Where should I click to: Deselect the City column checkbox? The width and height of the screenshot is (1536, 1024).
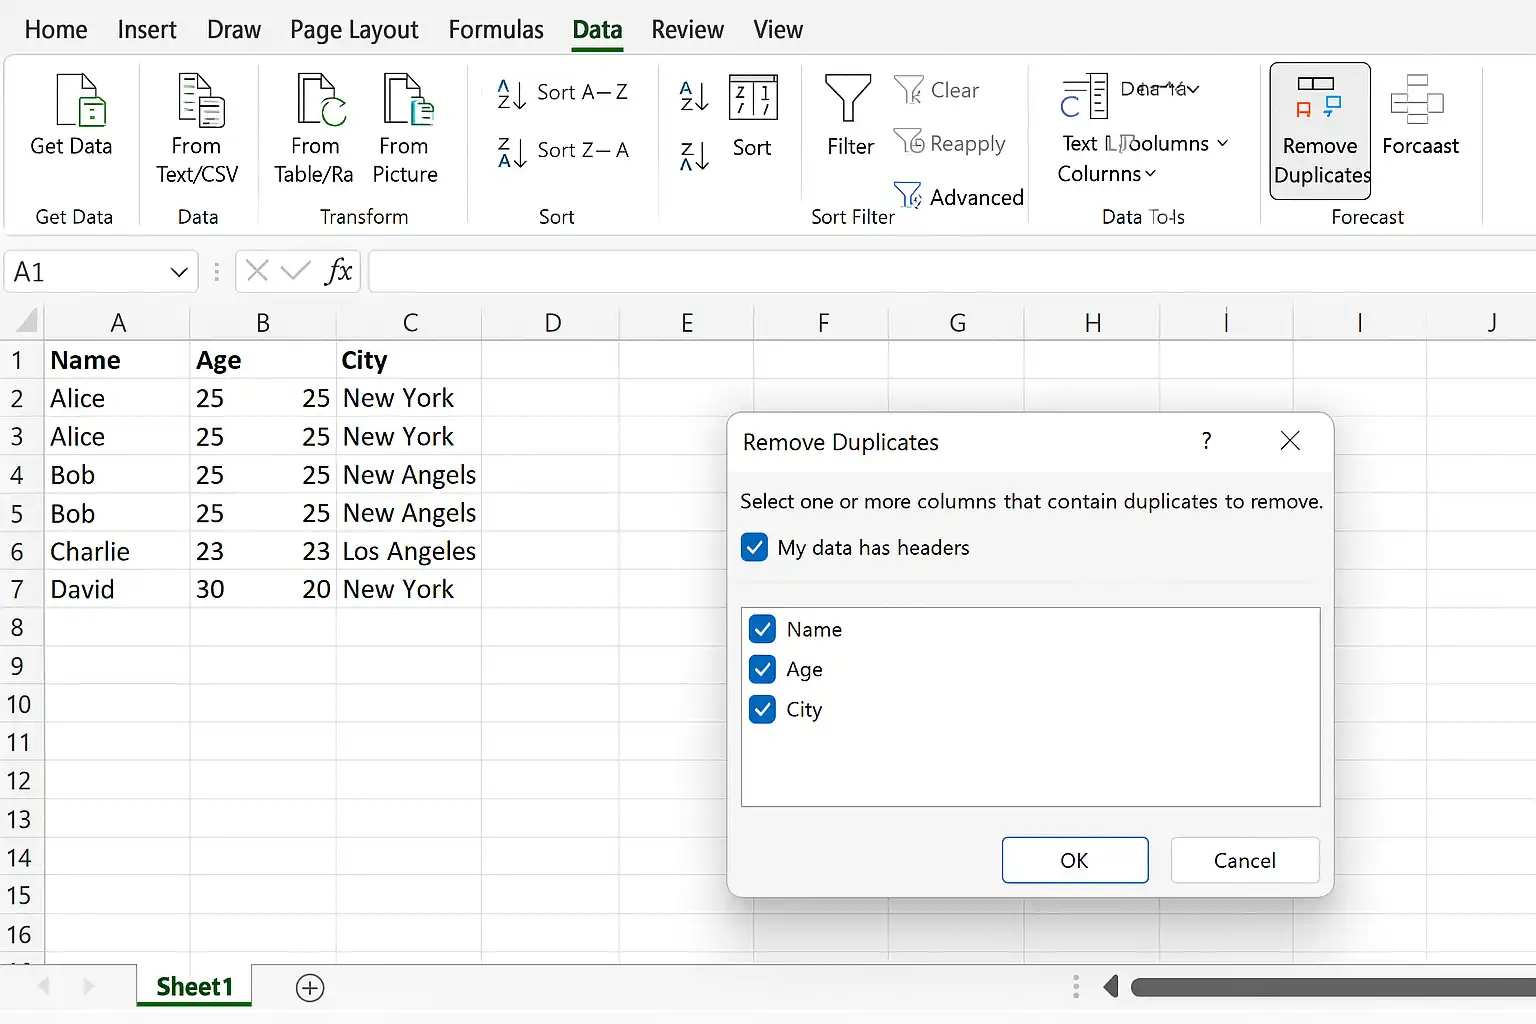click(763, 710)
